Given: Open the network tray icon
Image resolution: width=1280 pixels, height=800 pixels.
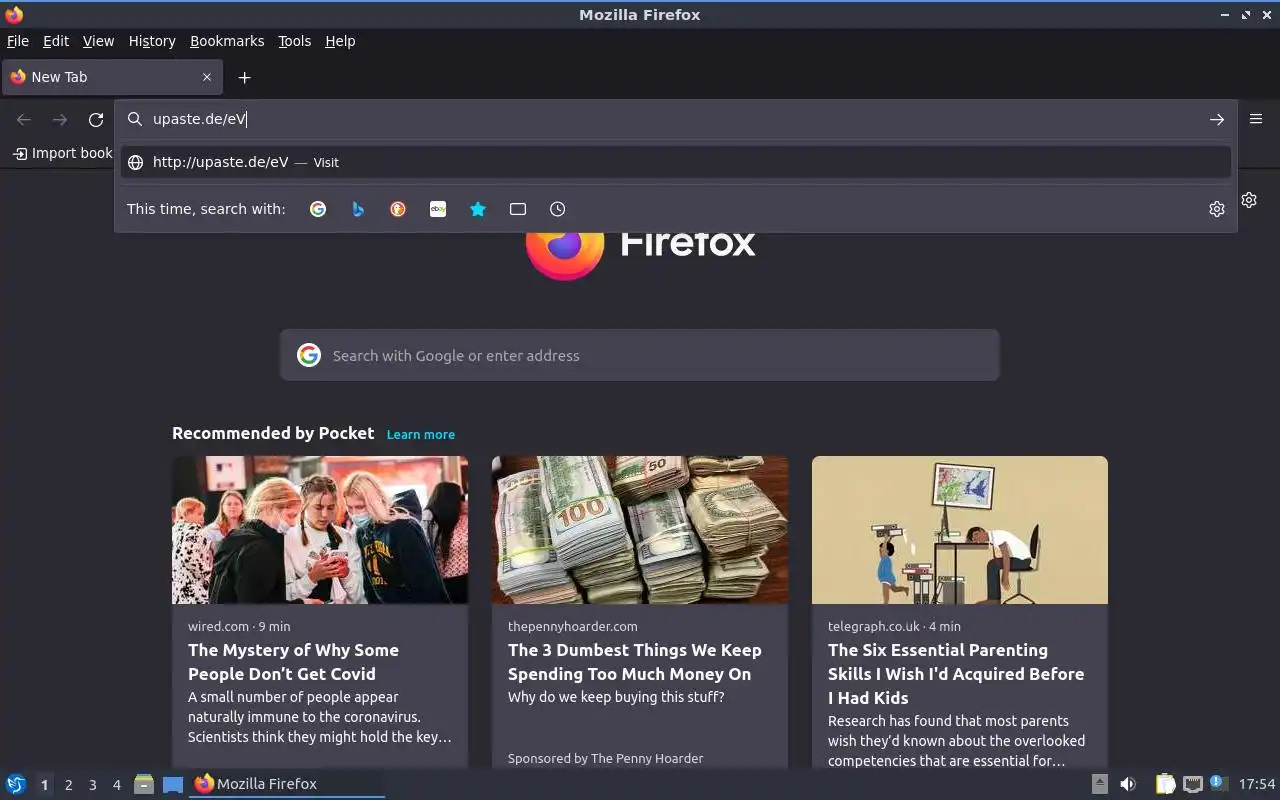Looking at the screenshot, I should 1192,784.
